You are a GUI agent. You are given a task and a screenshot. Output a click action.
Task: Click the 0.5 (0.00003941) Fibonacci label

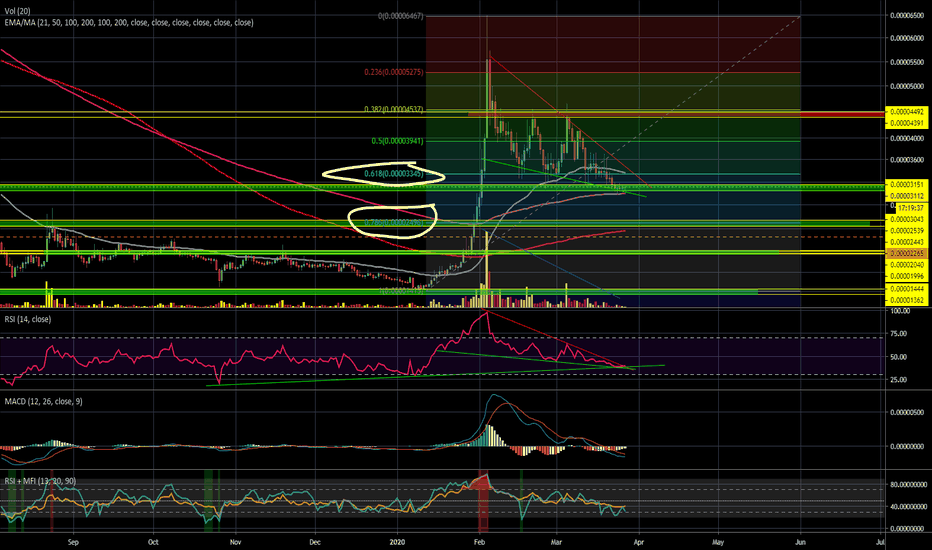tap(397, 141)
